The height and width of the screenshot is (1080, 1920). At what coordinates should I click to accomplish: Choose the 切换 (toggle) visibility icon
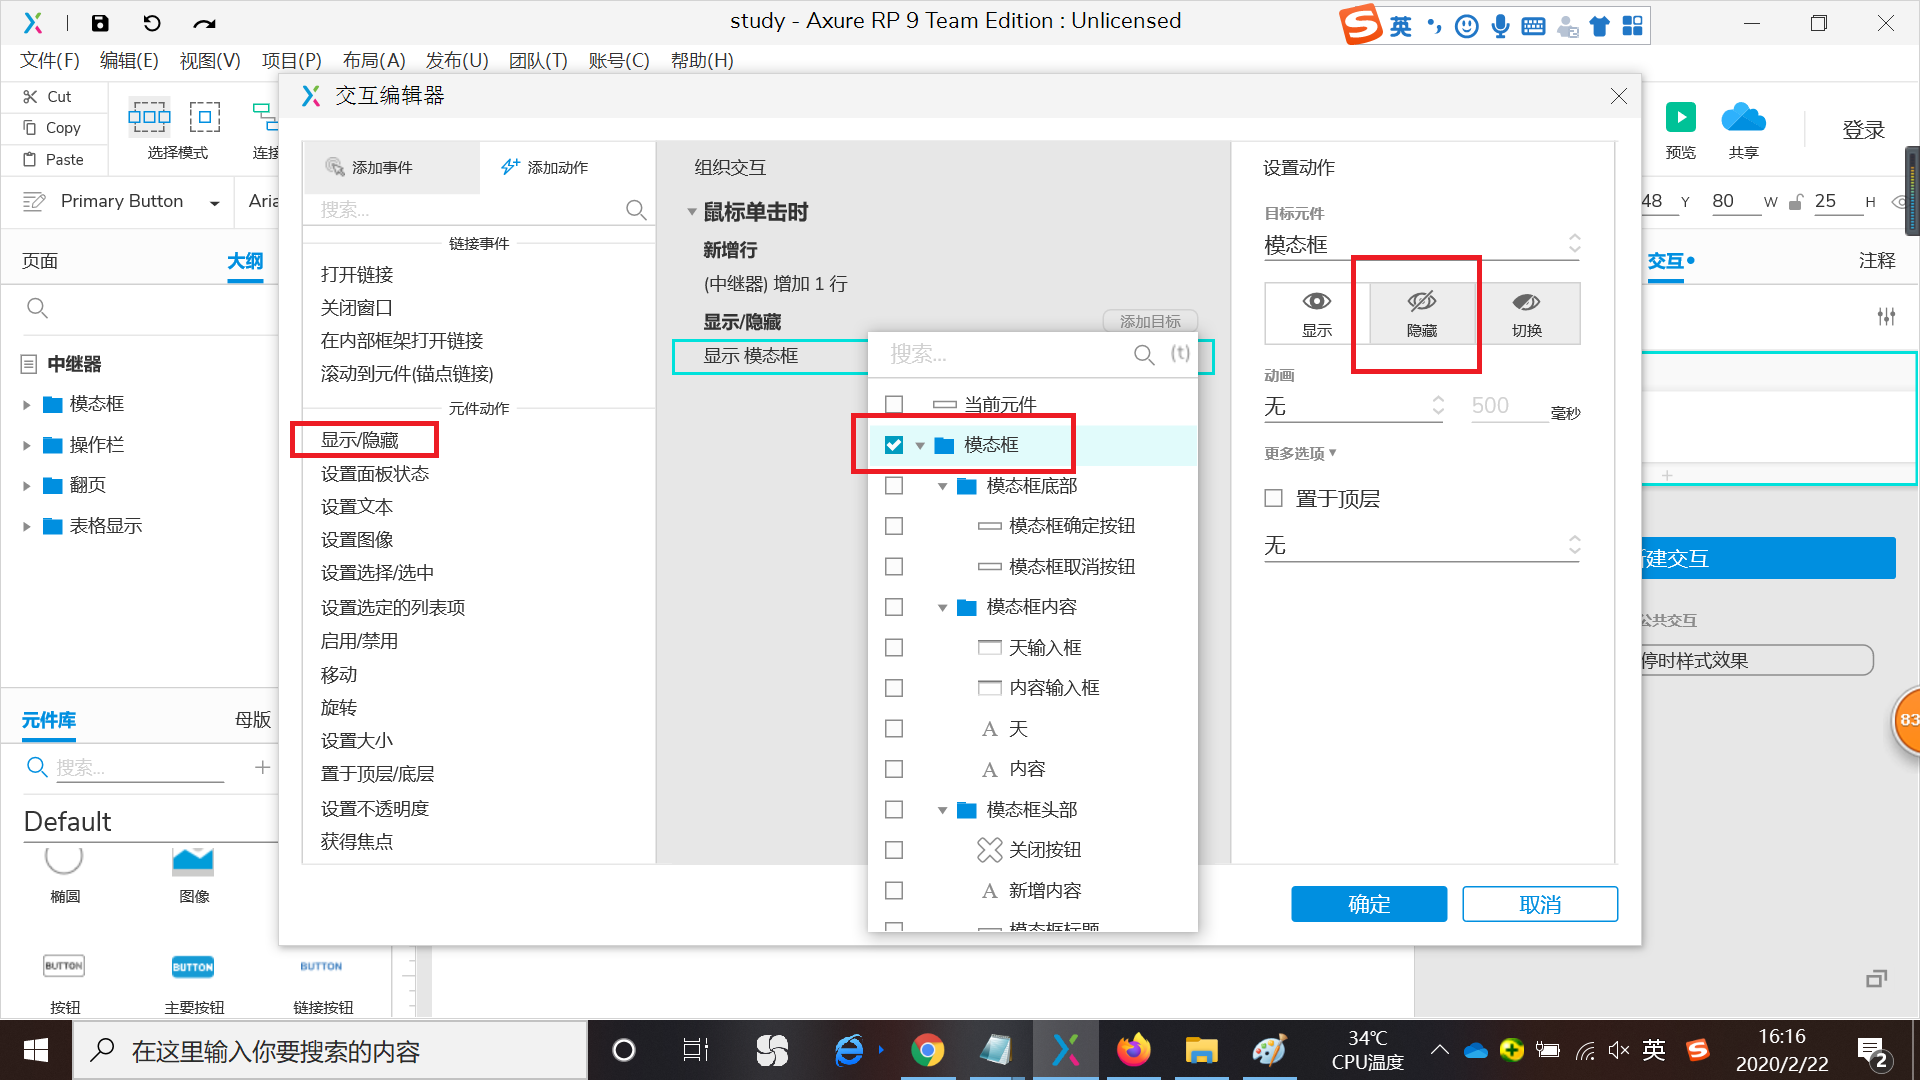[x=1527, y=312]
